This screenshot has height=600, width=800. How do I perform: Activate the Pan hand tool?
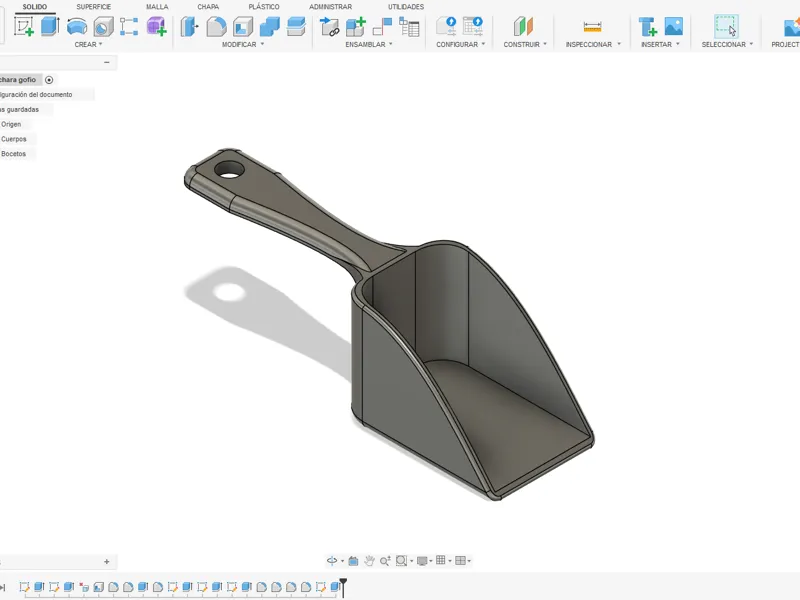pyautogui.click(x=369, y=561)
